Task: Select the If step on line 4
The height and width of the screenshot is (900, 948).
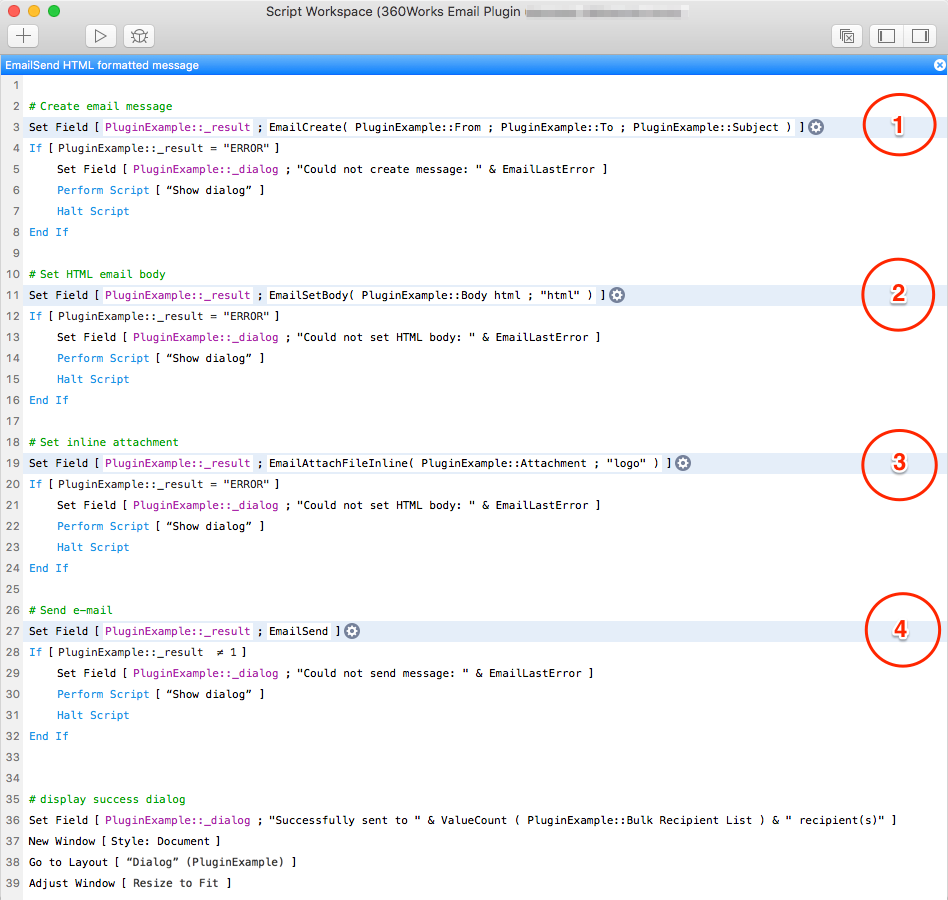Action: 154,148
